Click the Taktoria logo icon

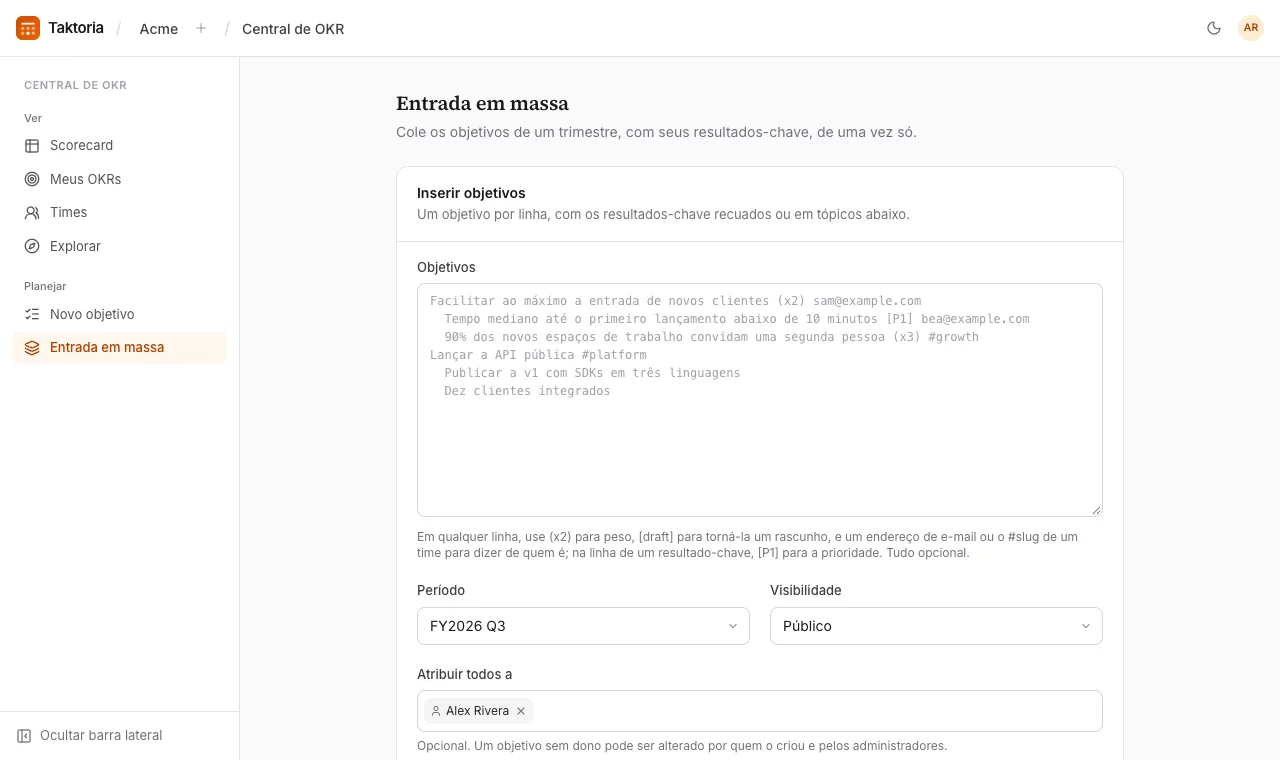28,28
